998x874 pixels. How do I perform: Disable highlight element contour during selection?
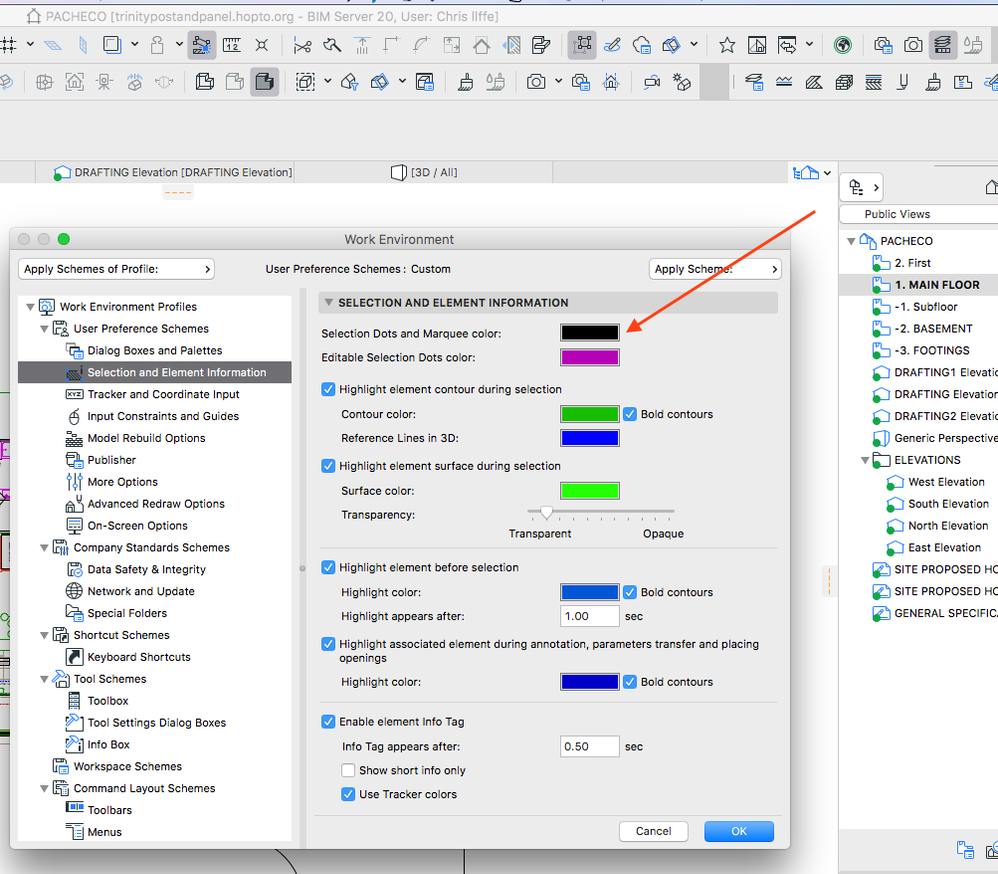329,389
